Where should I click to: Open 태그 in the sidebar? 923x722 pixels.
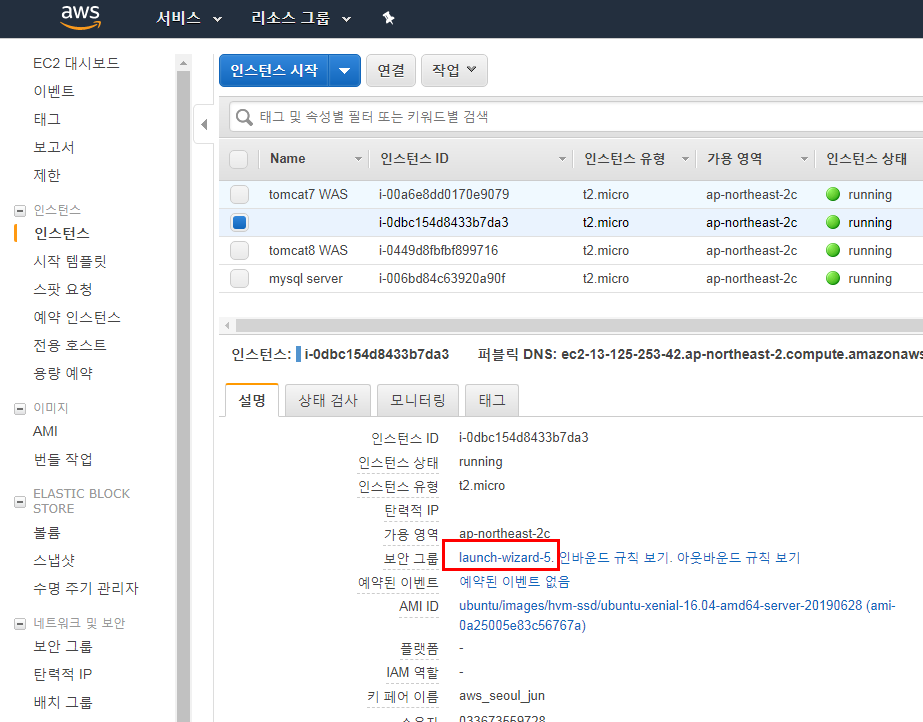click(x=47, y=119)
